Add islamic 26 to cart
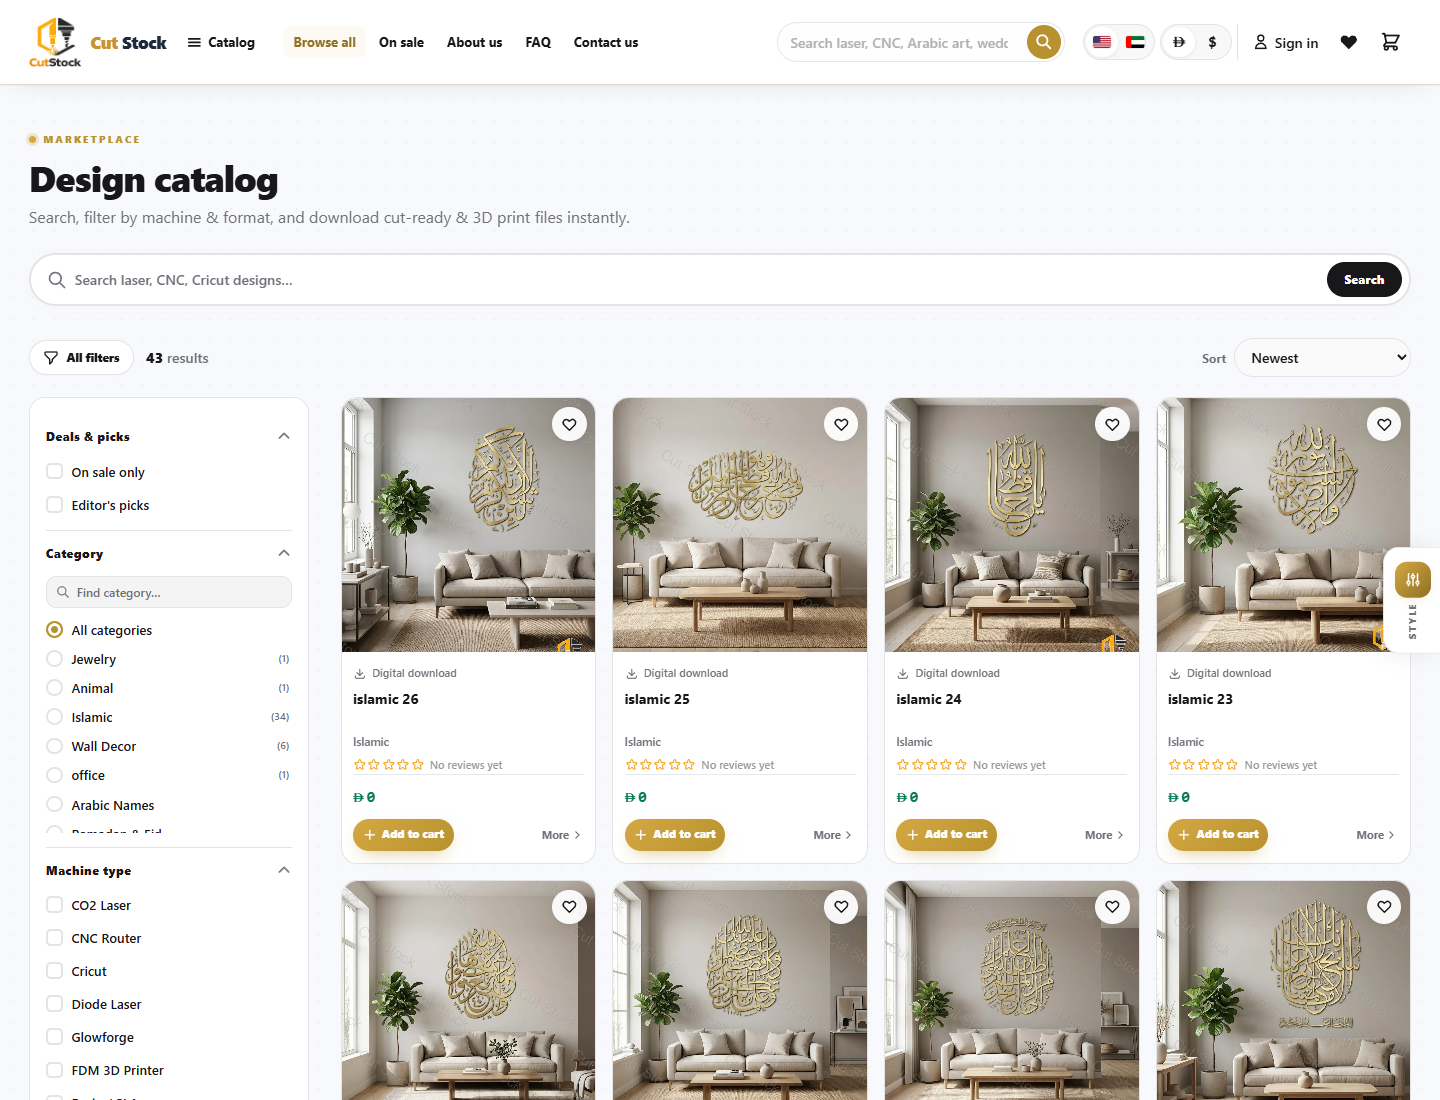The width and height of the screenshot is (1440, 1100). pos(403,834)
